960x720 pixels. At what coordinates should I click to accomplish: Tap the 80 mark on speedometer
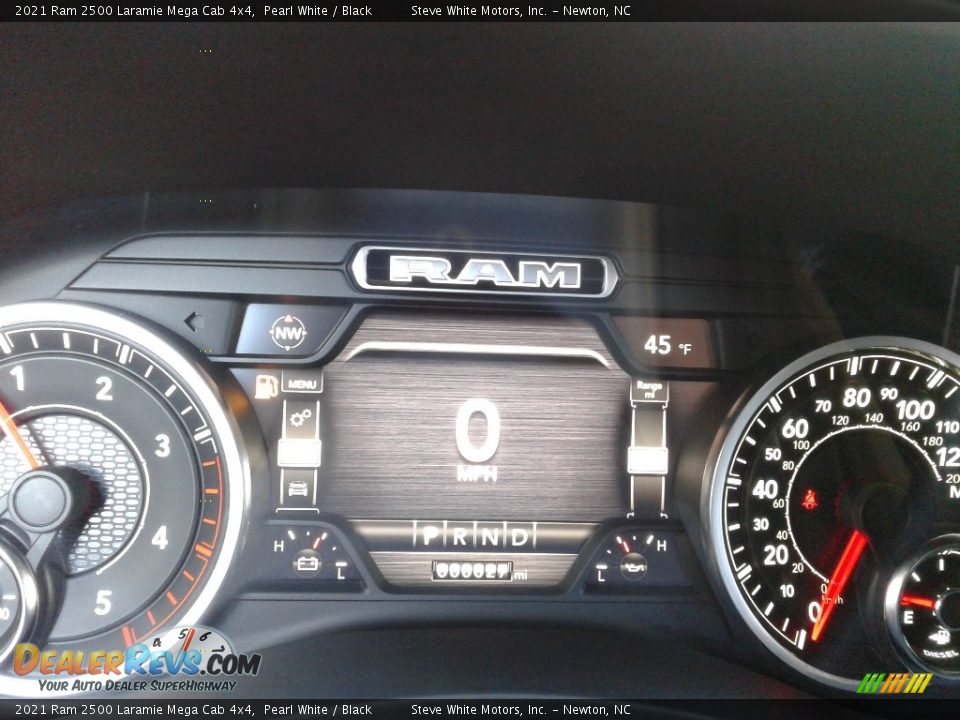tap(857, 398)
